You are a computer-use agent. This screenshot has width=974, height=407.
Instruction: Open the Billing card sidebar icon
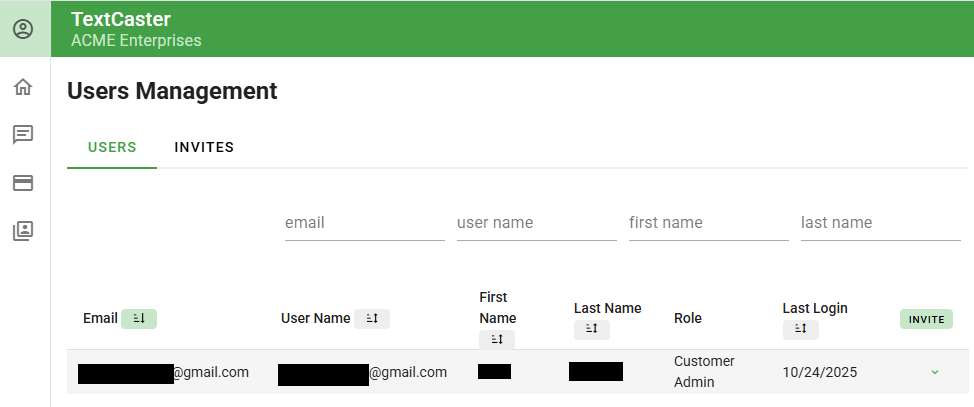click(x=23, y=183)
